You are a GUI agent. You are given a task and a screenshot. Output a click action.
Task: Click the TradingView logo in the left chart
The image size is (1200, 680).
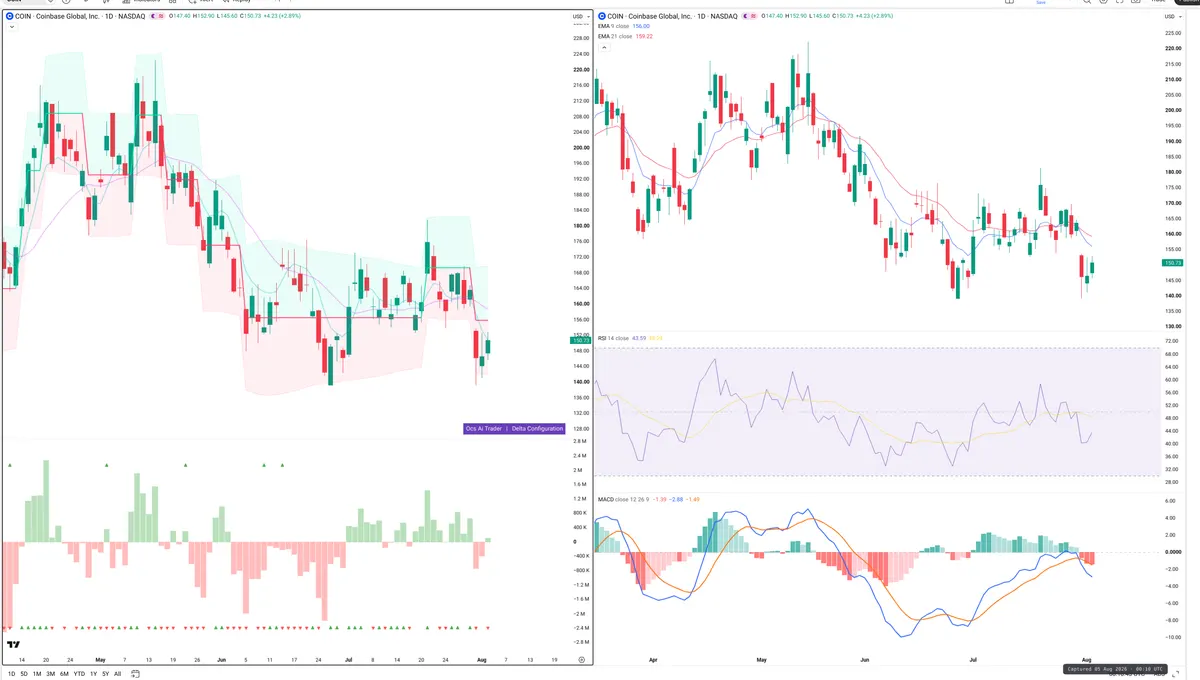(13, 644)
